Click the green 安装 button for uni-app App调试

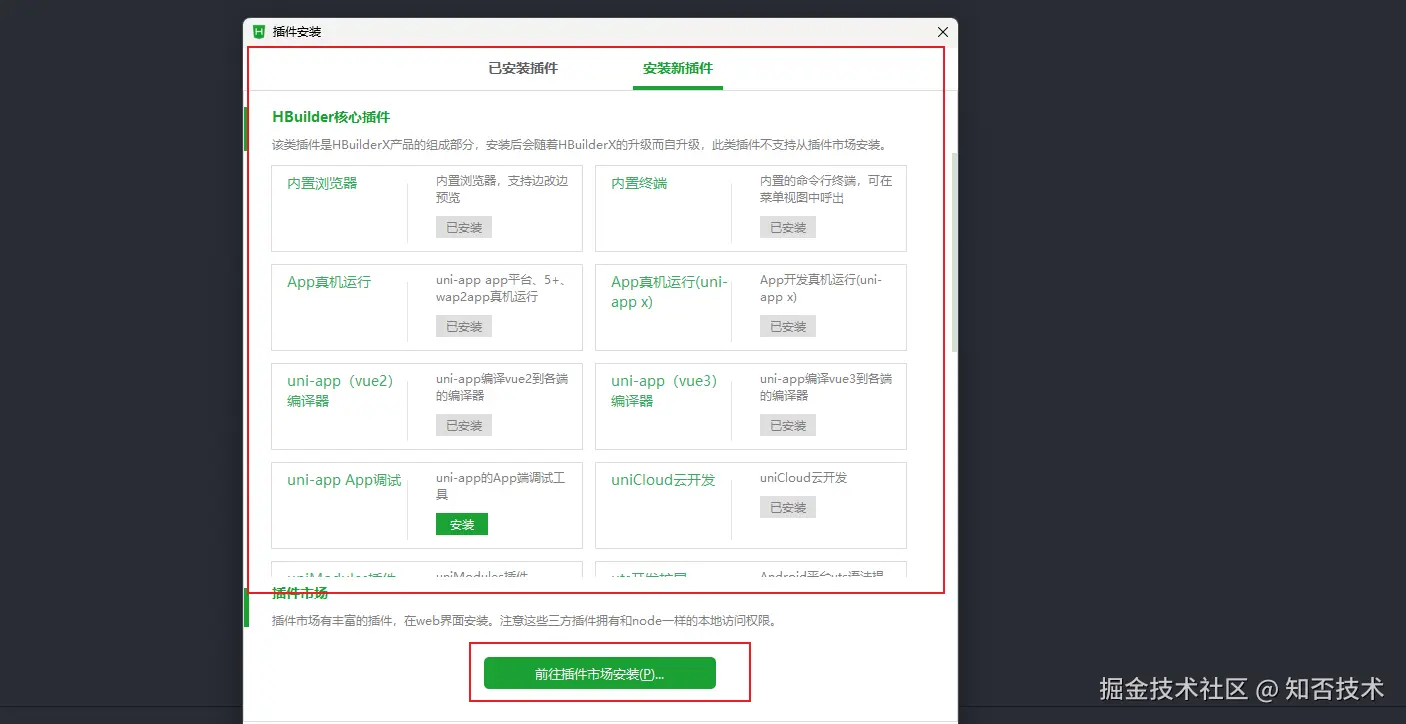(x=462, y=524)
